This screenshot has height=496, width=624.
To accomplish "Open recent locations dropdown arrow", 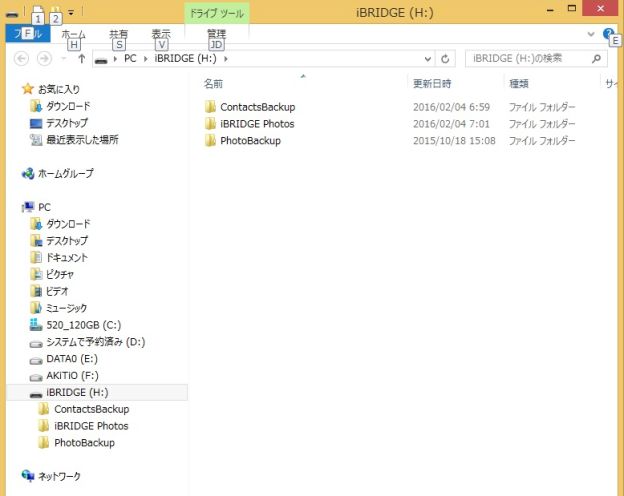I will click(64, 59).
